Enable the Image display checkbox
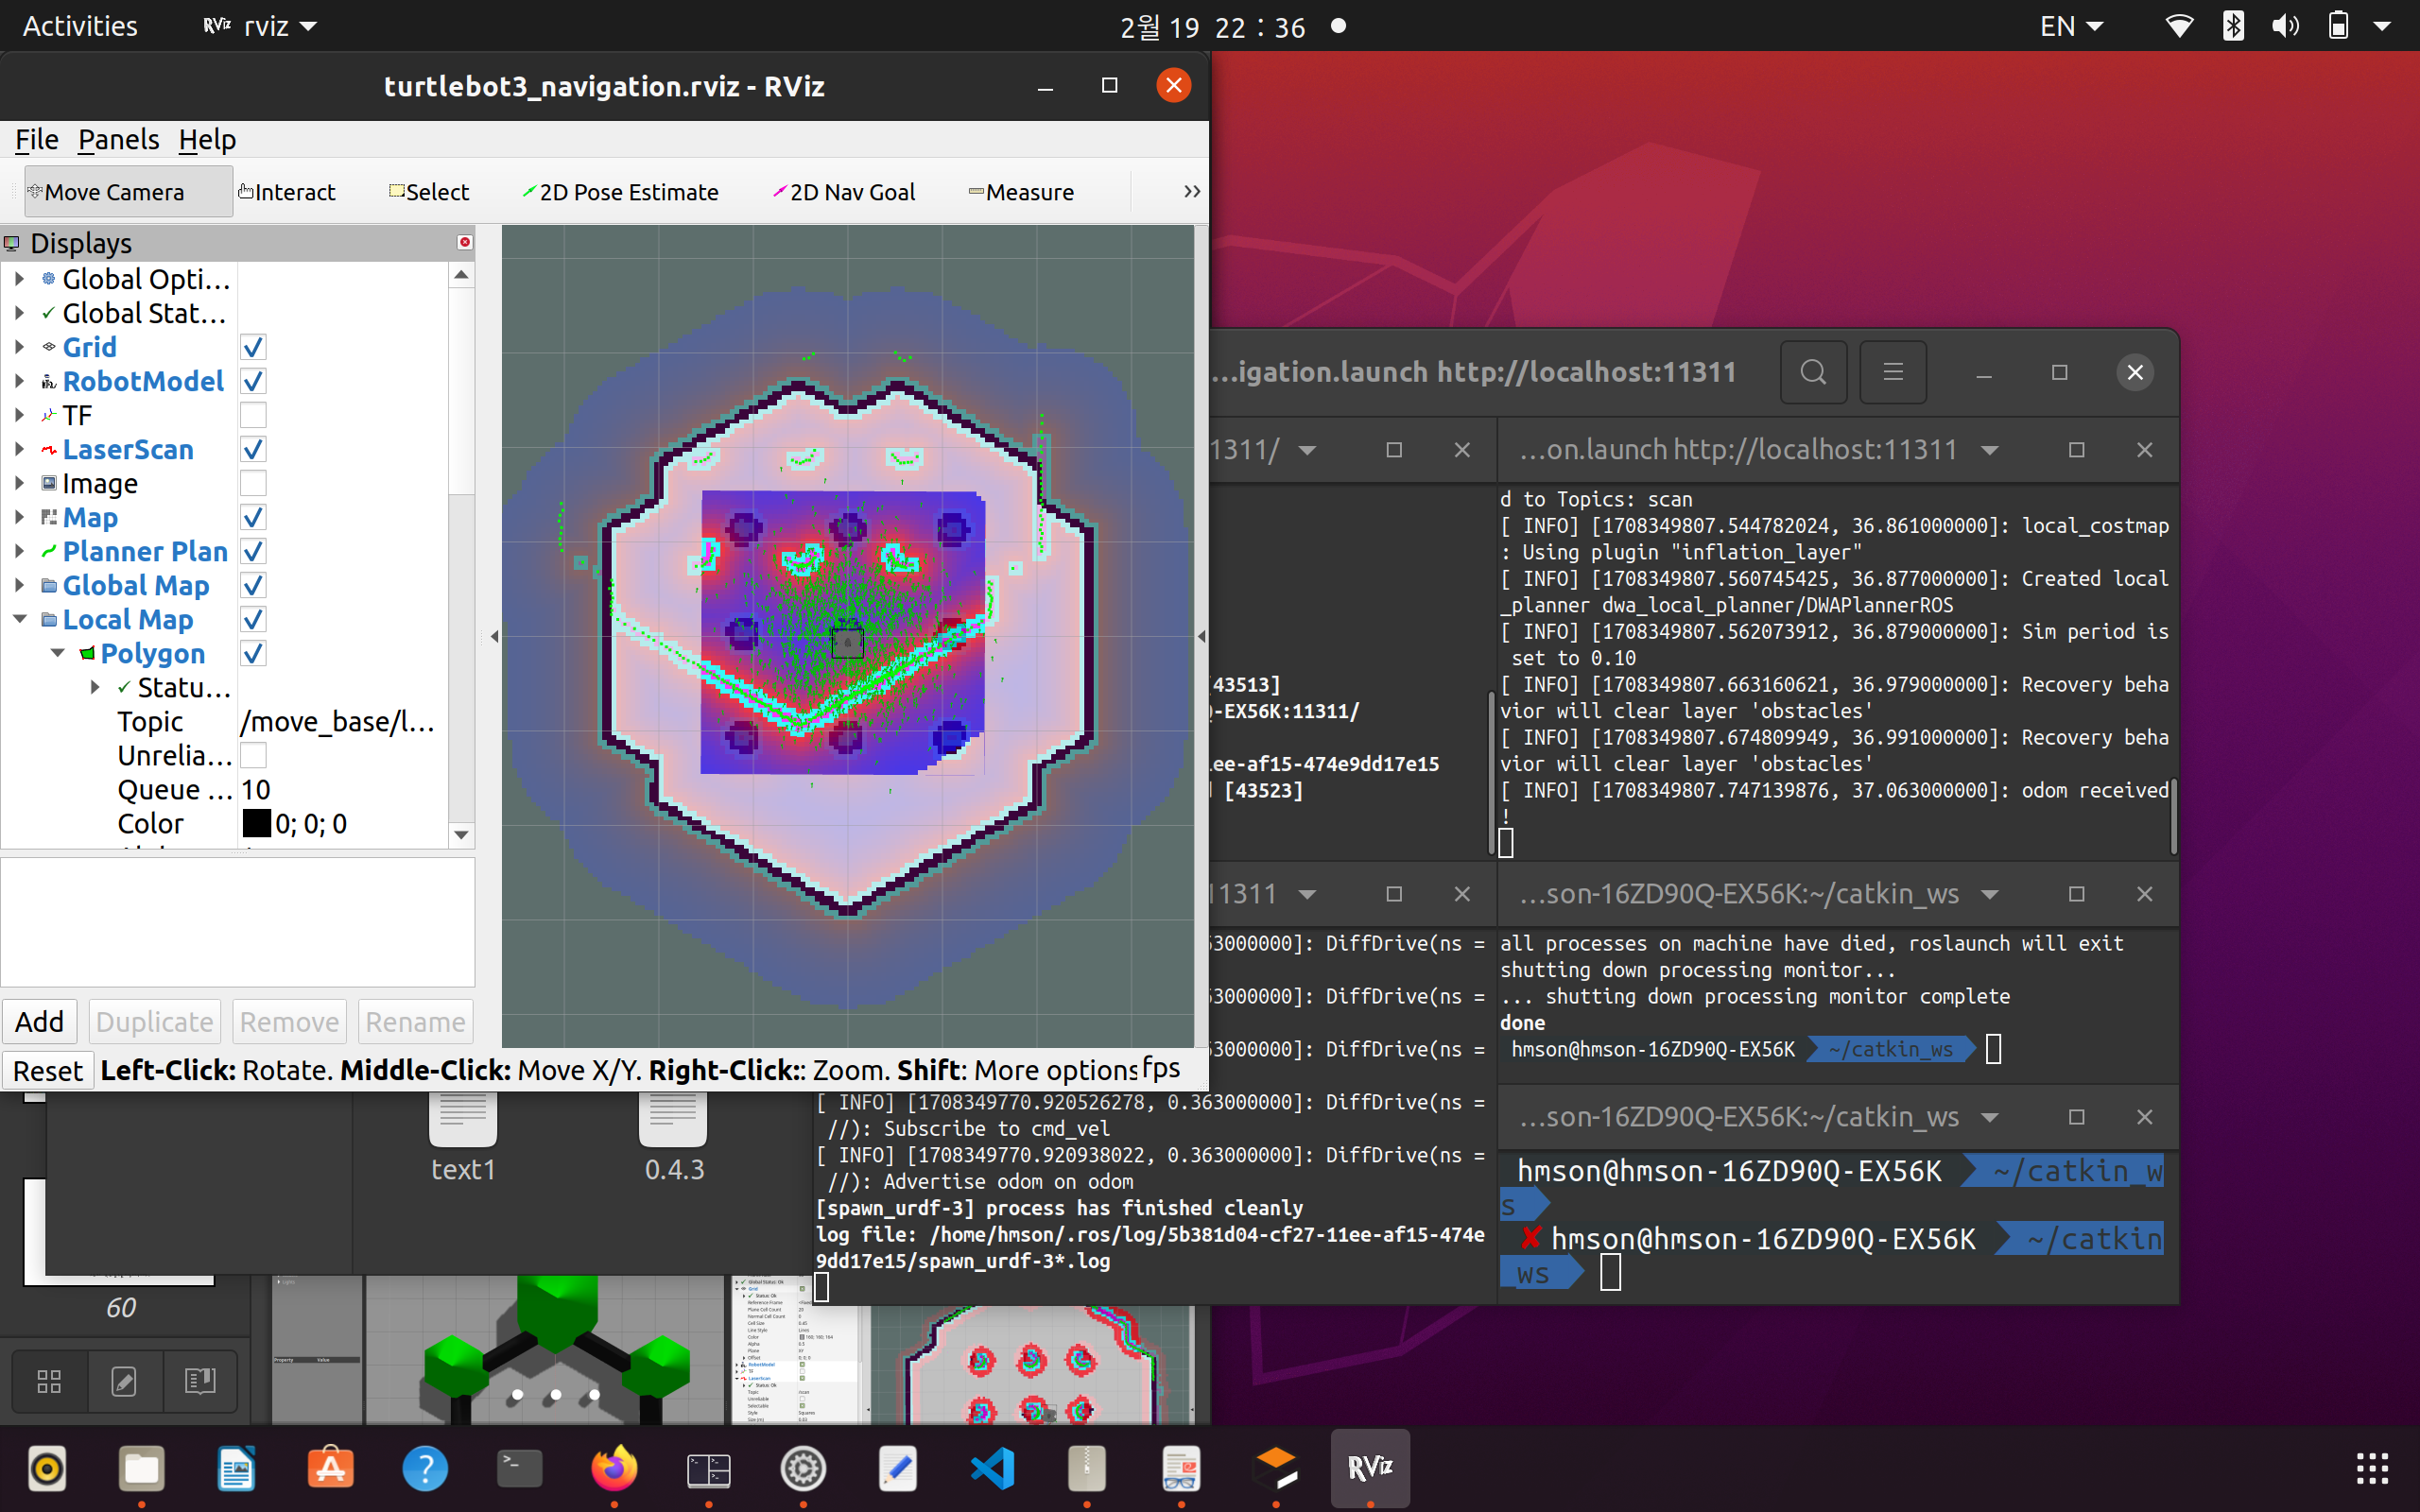The height and width of the screenshot is (1512, 2420). [253, 483]
